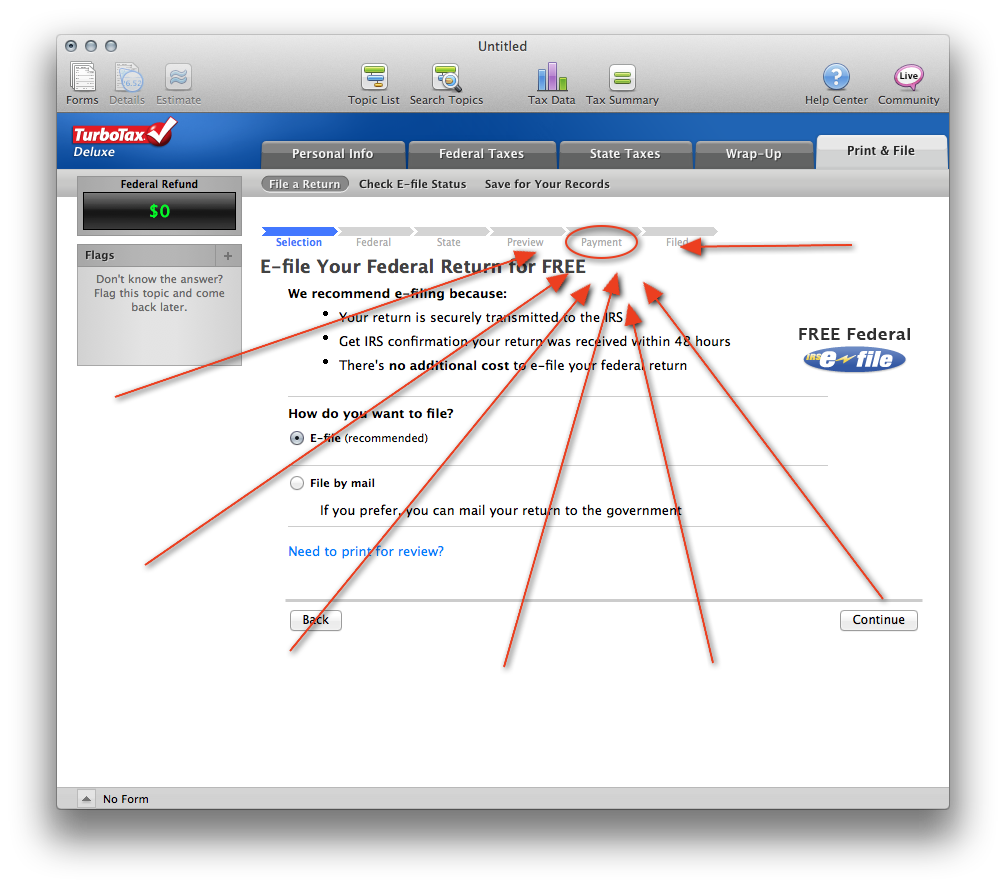
Task: Click the No Form status text
Action: [126, 799]
